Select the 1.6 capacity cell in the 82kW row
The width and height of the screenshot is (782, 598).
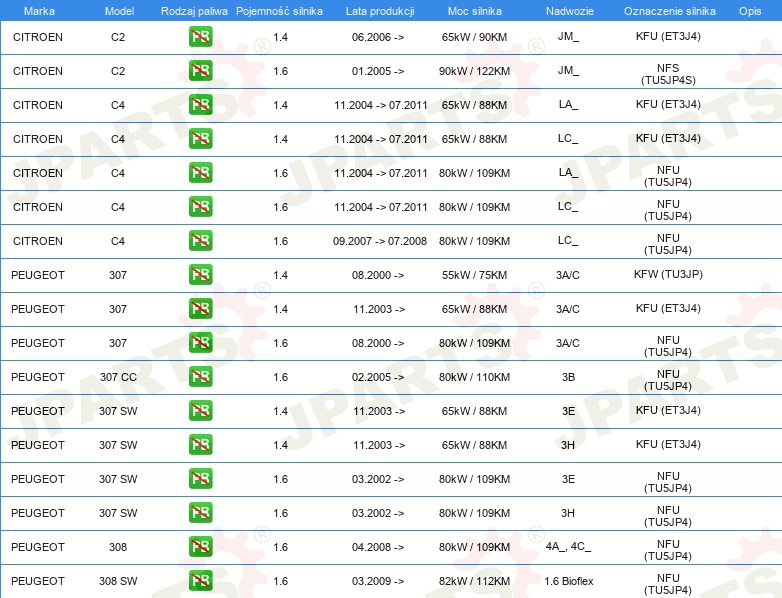point(281,581)
